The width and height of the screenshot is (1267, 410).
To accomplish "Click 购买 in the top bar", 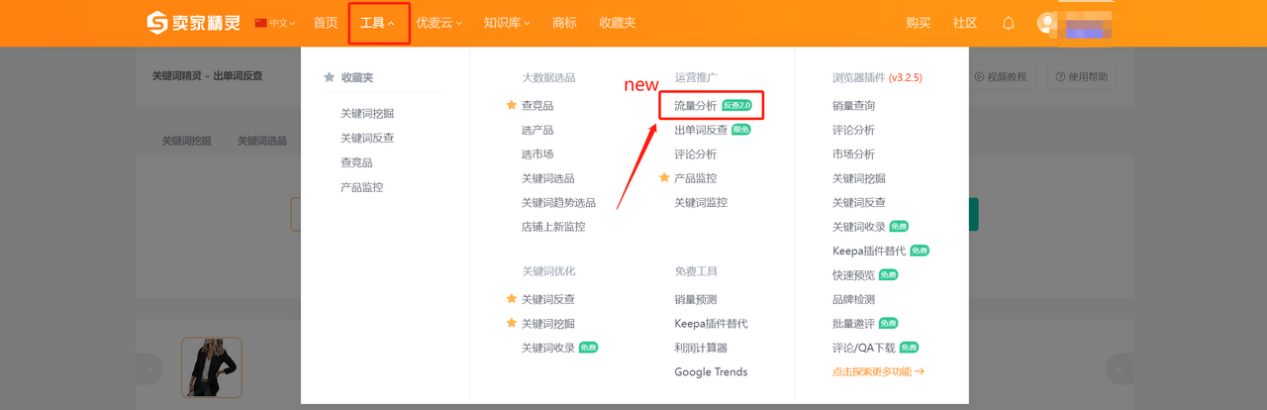I will 918,23.
